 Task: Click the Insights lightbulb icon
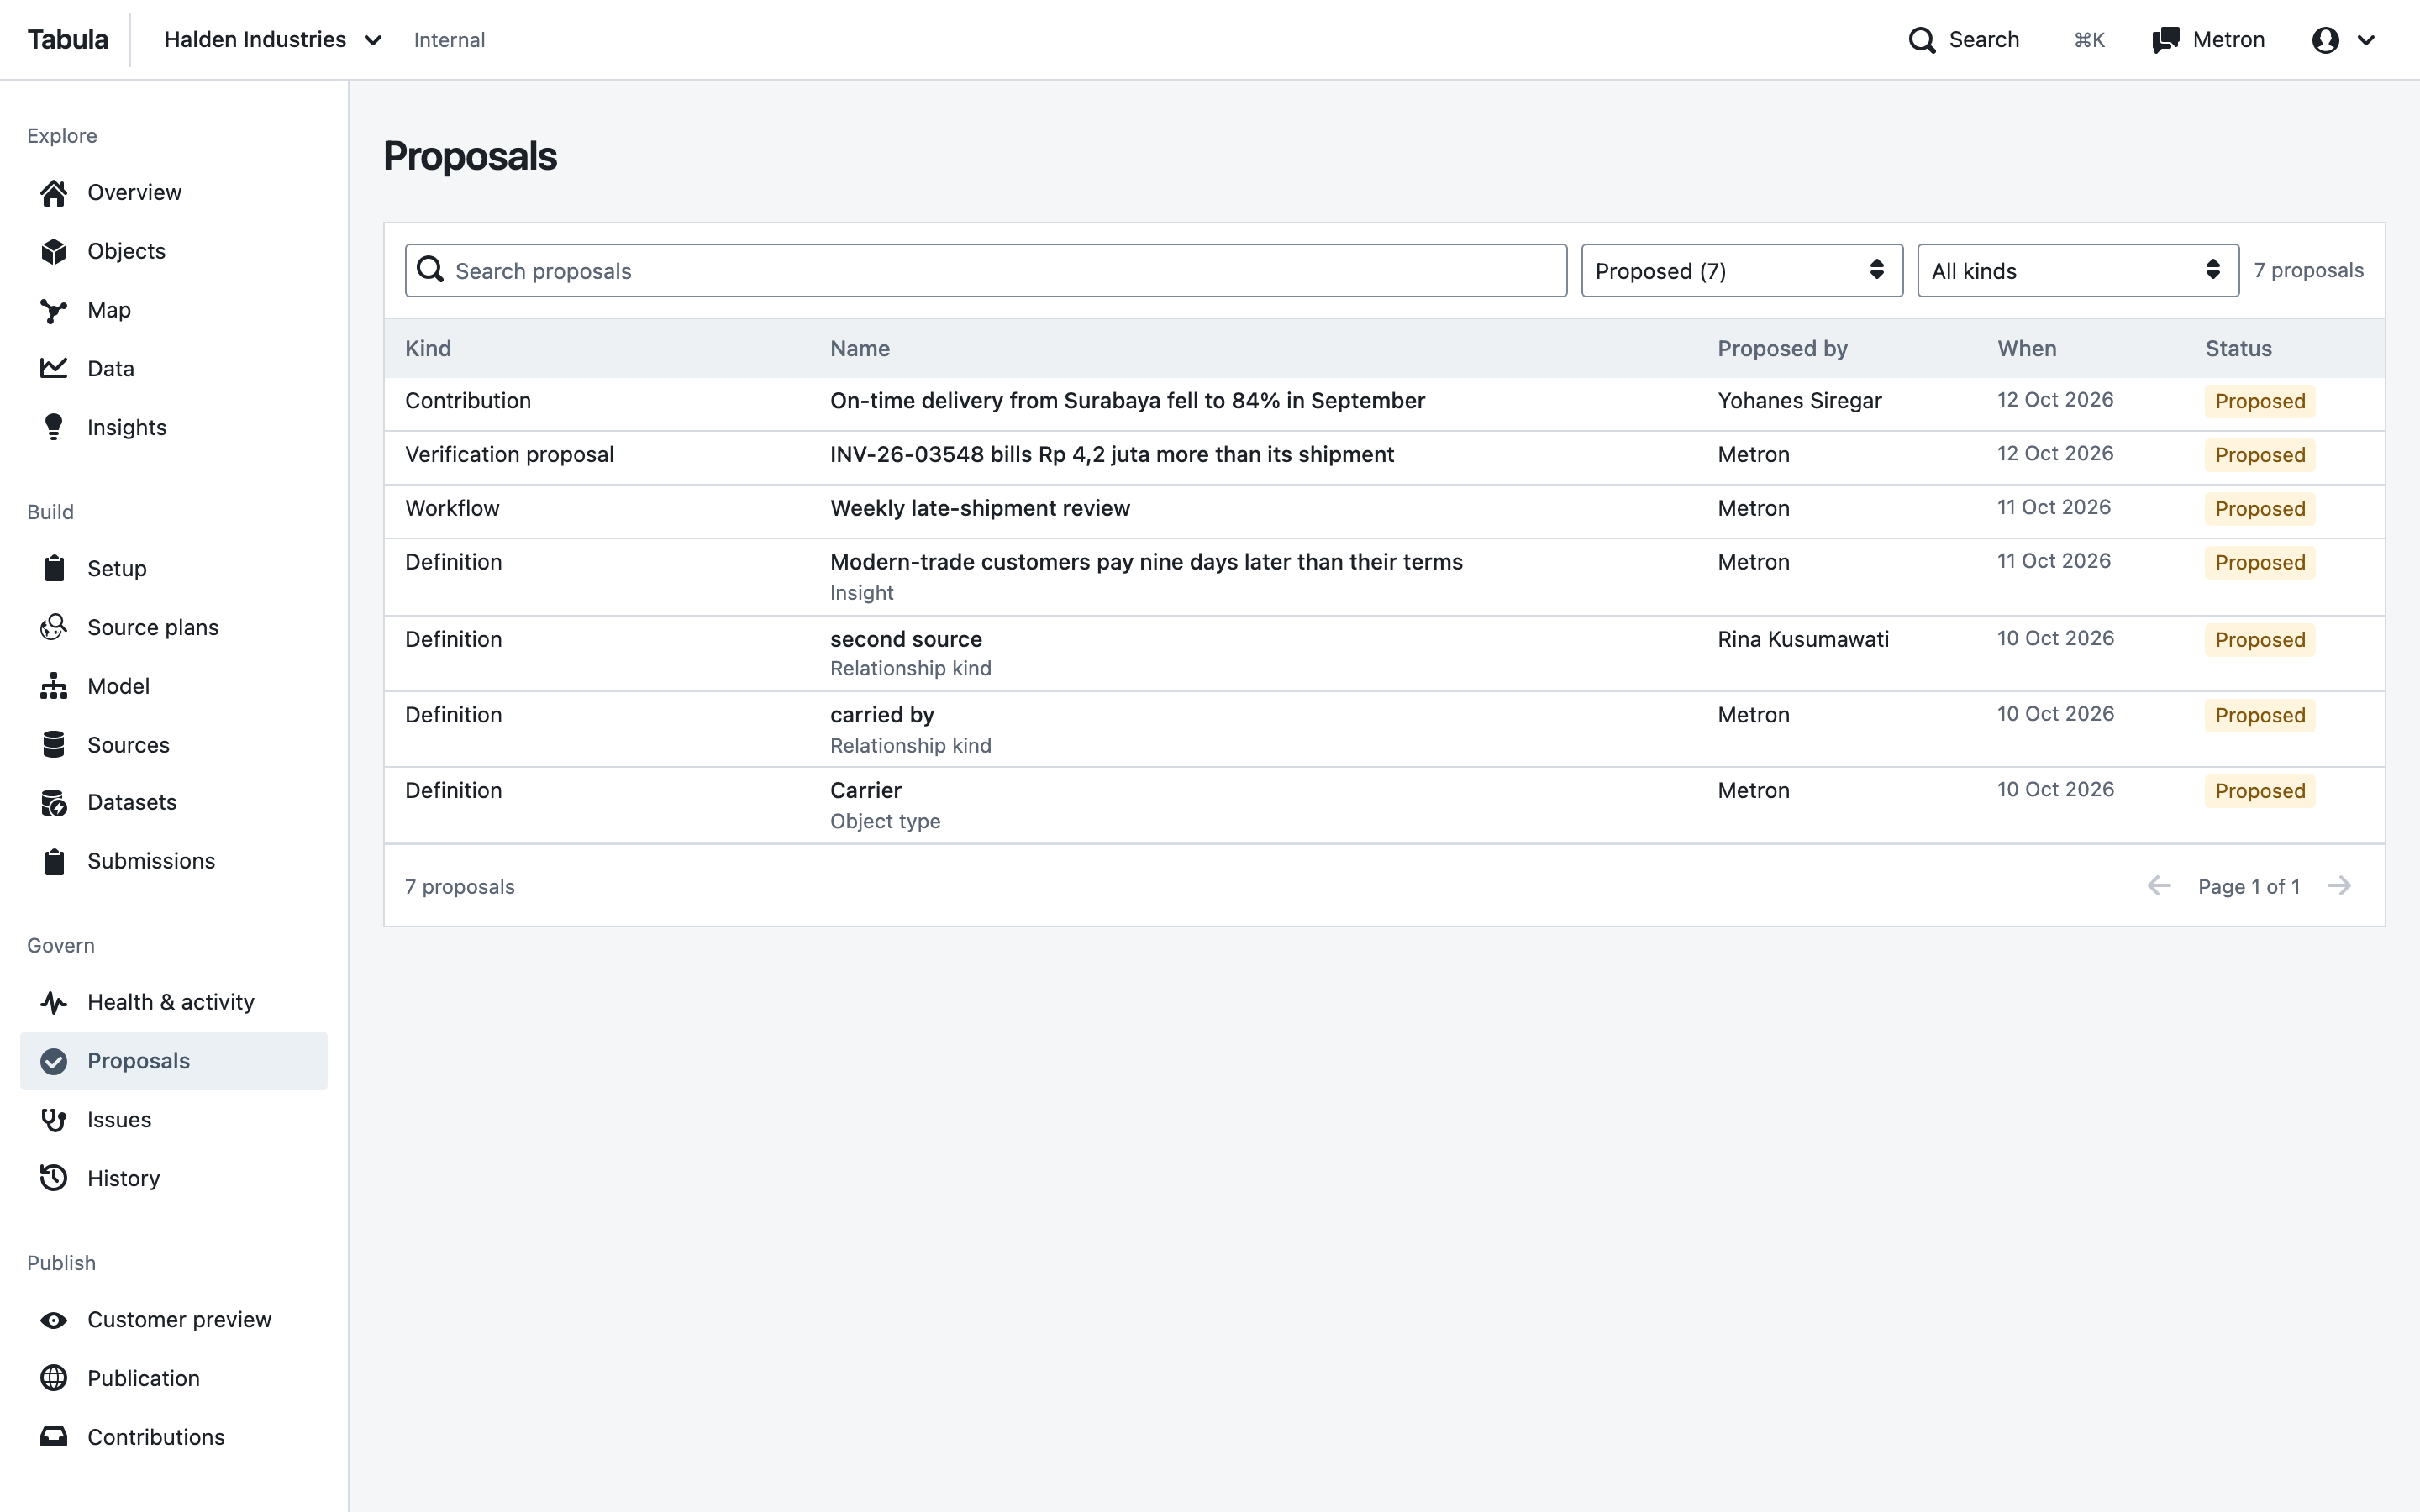pyautogui.click(x=54, y=428)
